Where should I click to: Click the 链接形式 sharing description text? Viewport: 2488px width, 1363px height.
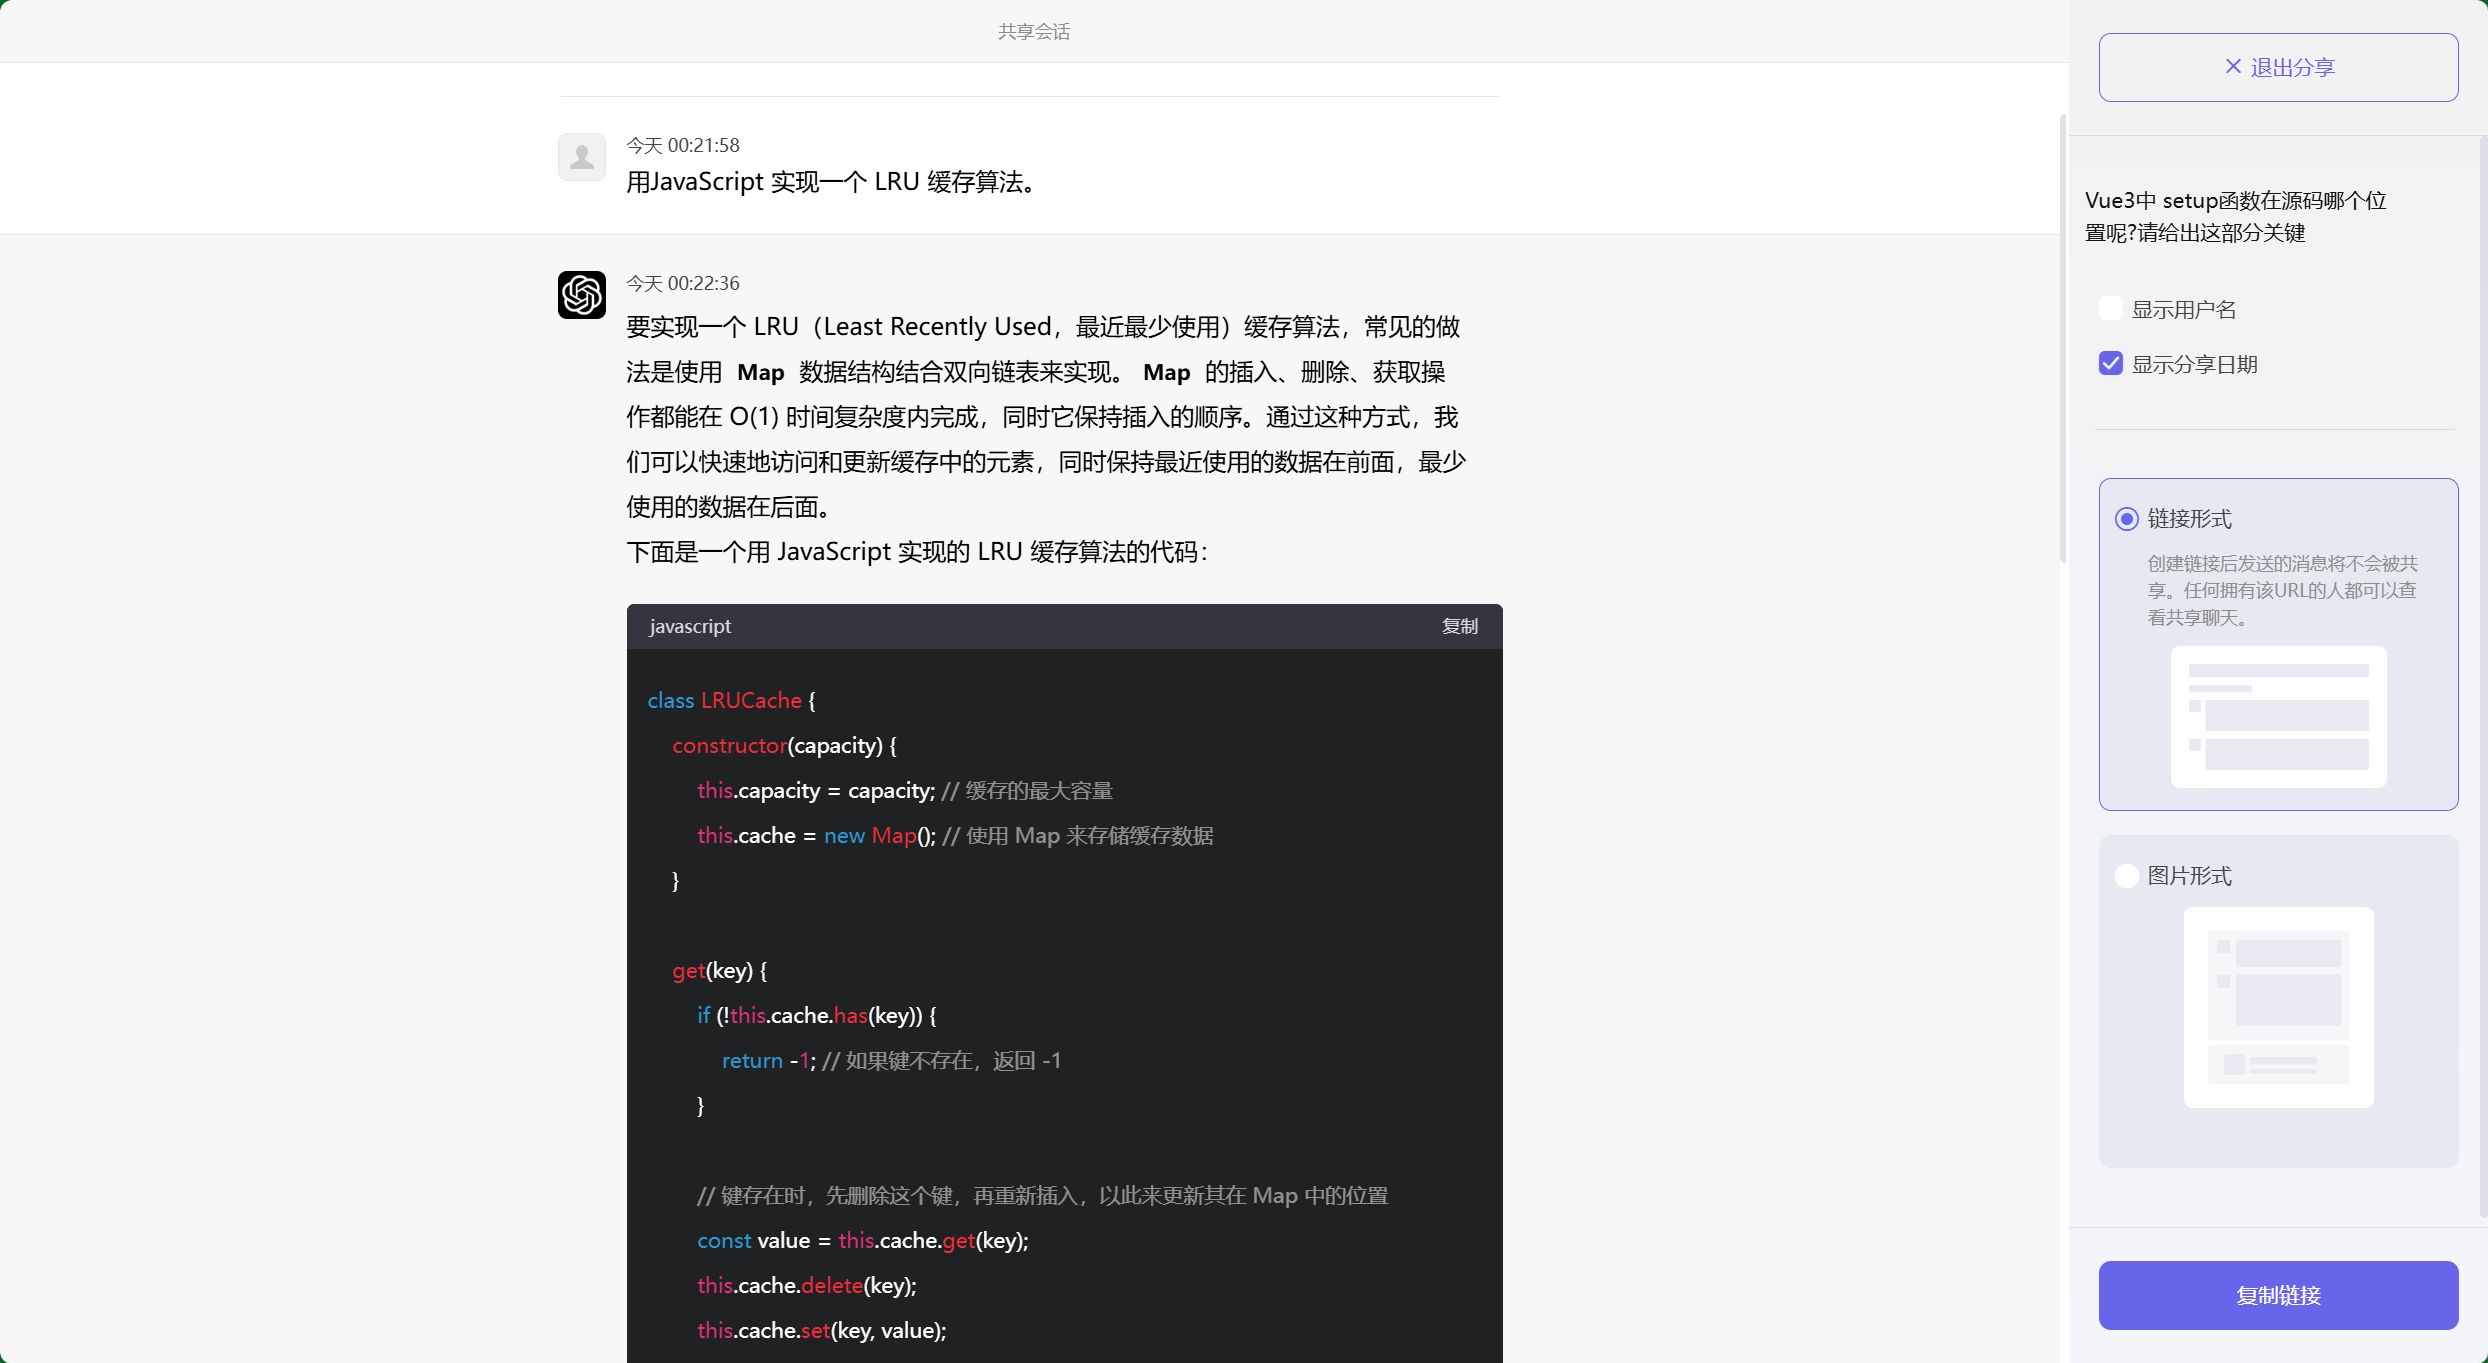click(2281, 589)
